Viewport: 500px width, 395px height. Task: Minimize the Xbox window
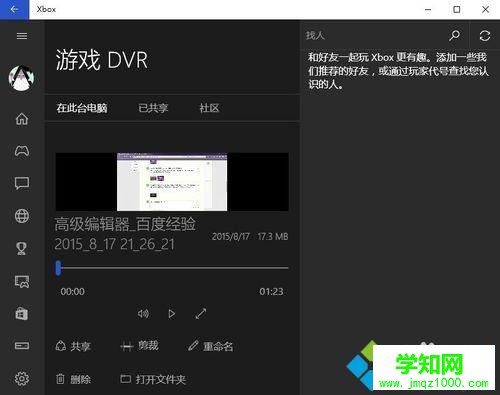428,9
